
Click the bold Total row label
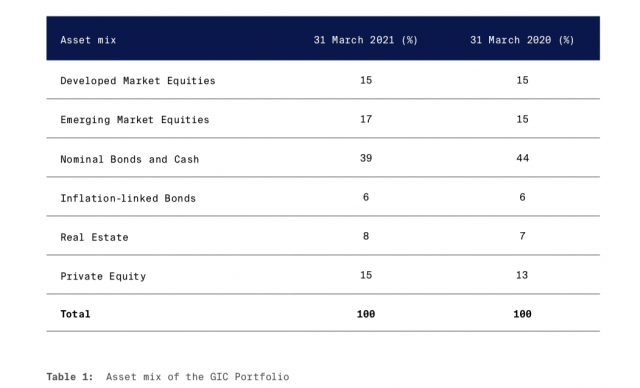(75, 314)
